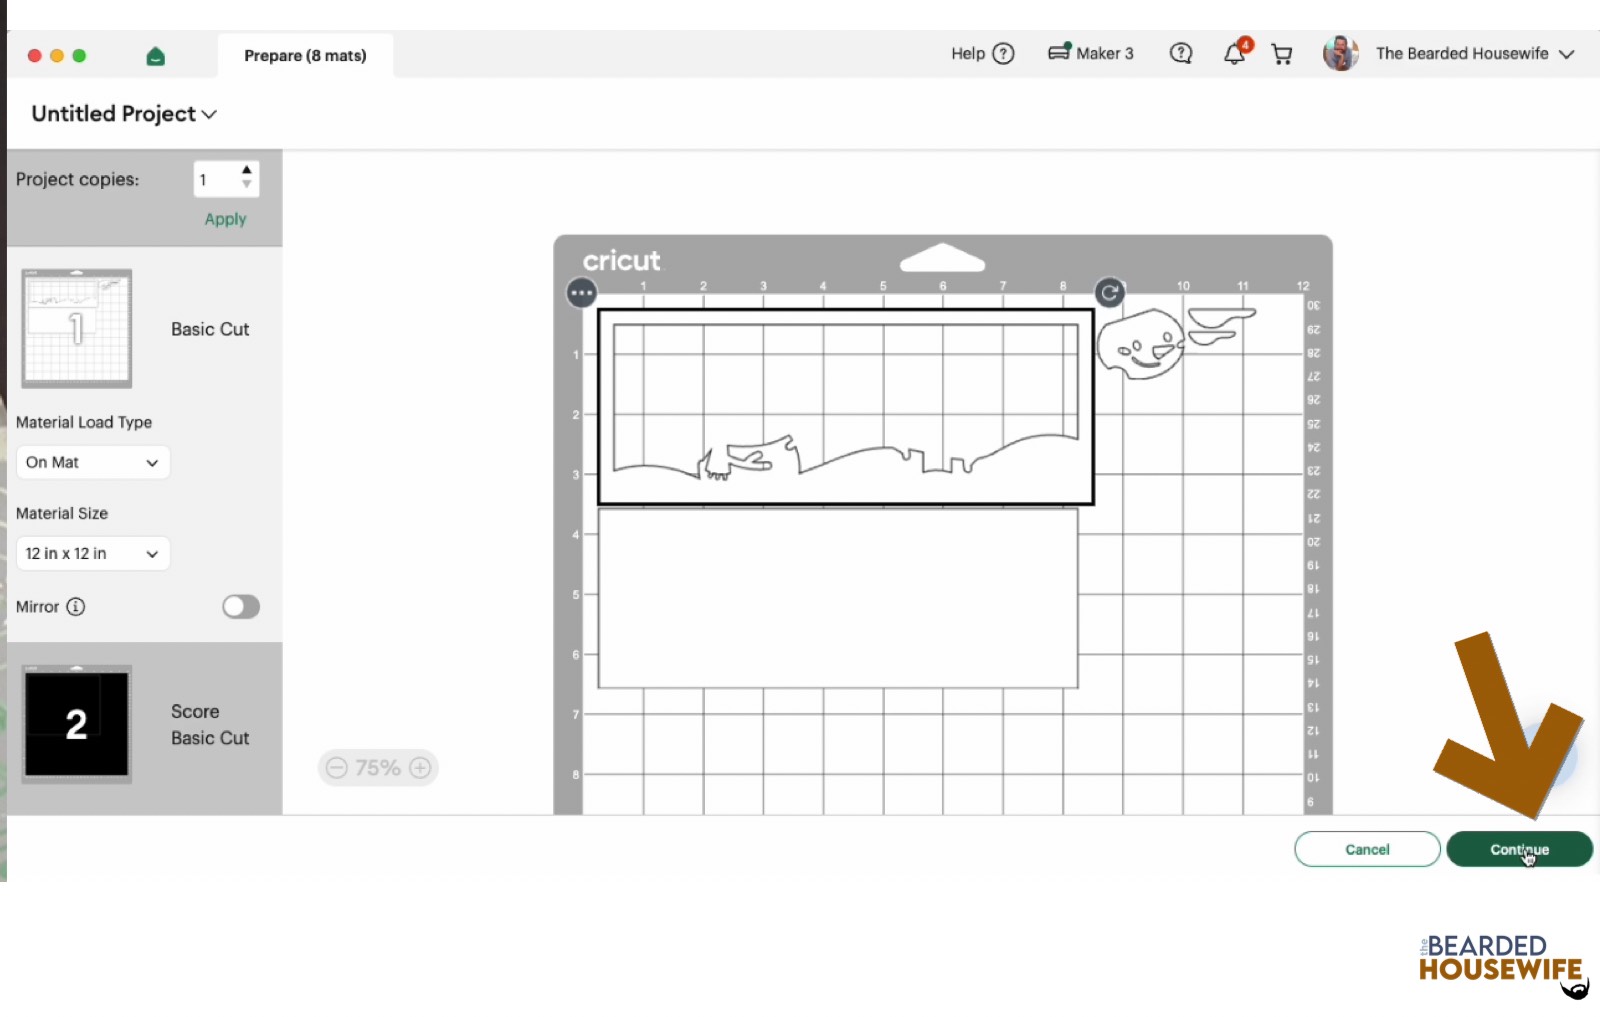Select the mat 1 thumbnail

(77, 328)
